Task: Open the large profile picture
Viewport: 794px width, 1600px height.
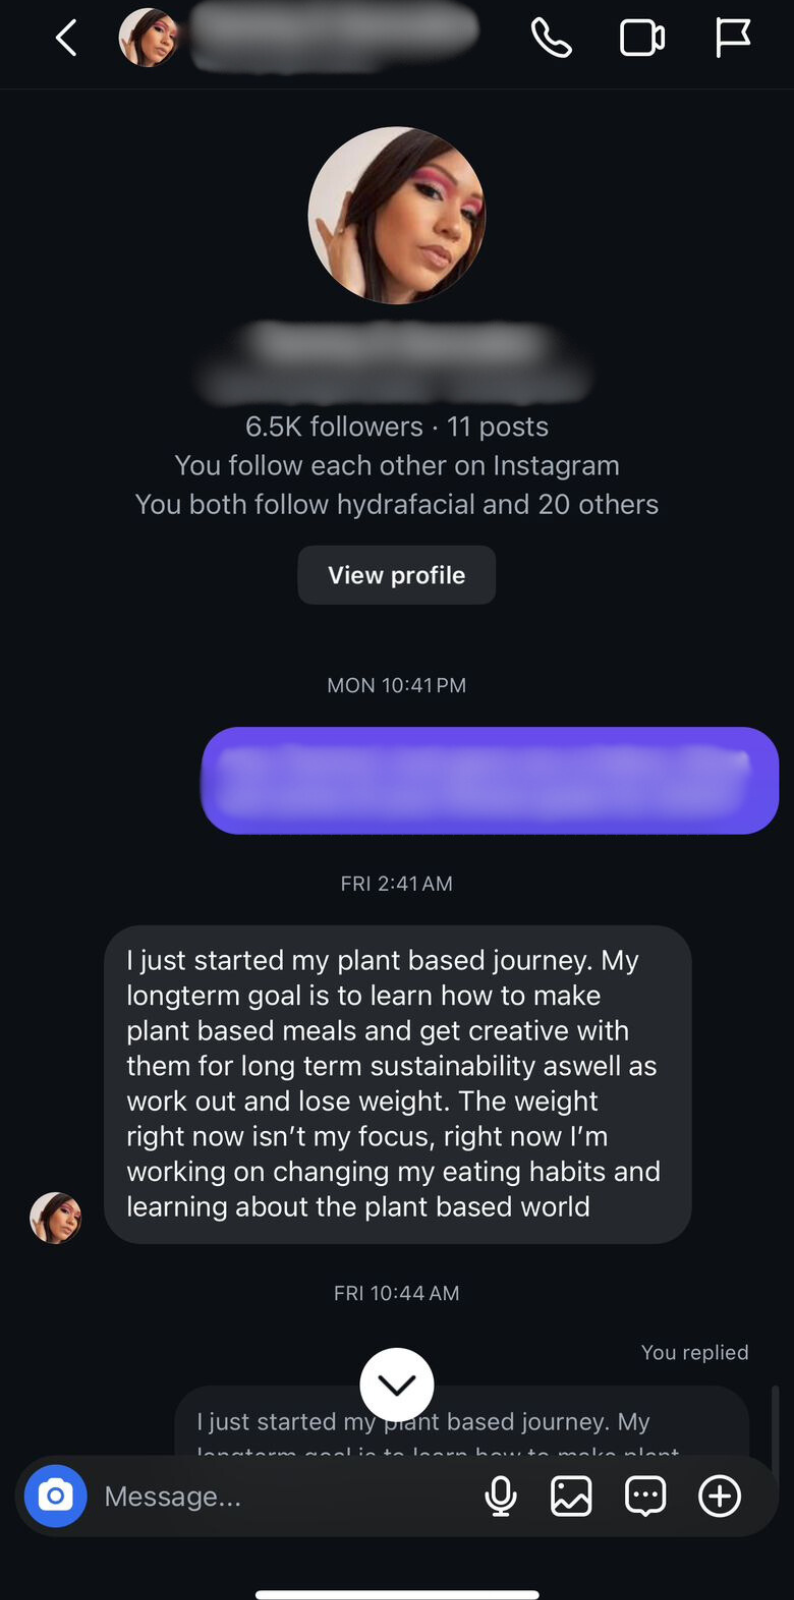Action: [397, 215]
